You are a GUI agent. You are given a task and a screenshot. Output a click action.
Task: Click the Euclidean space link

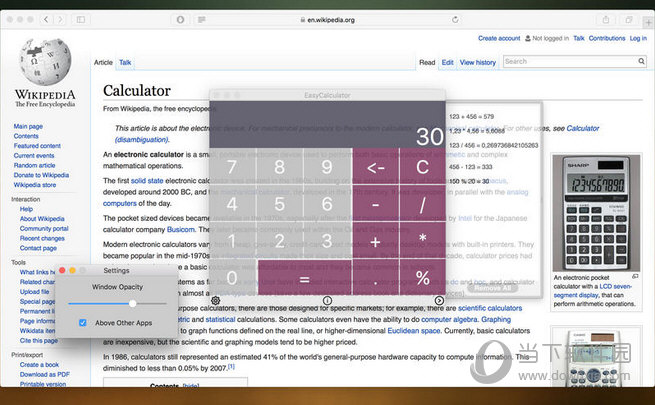click(x=414, y=331)
